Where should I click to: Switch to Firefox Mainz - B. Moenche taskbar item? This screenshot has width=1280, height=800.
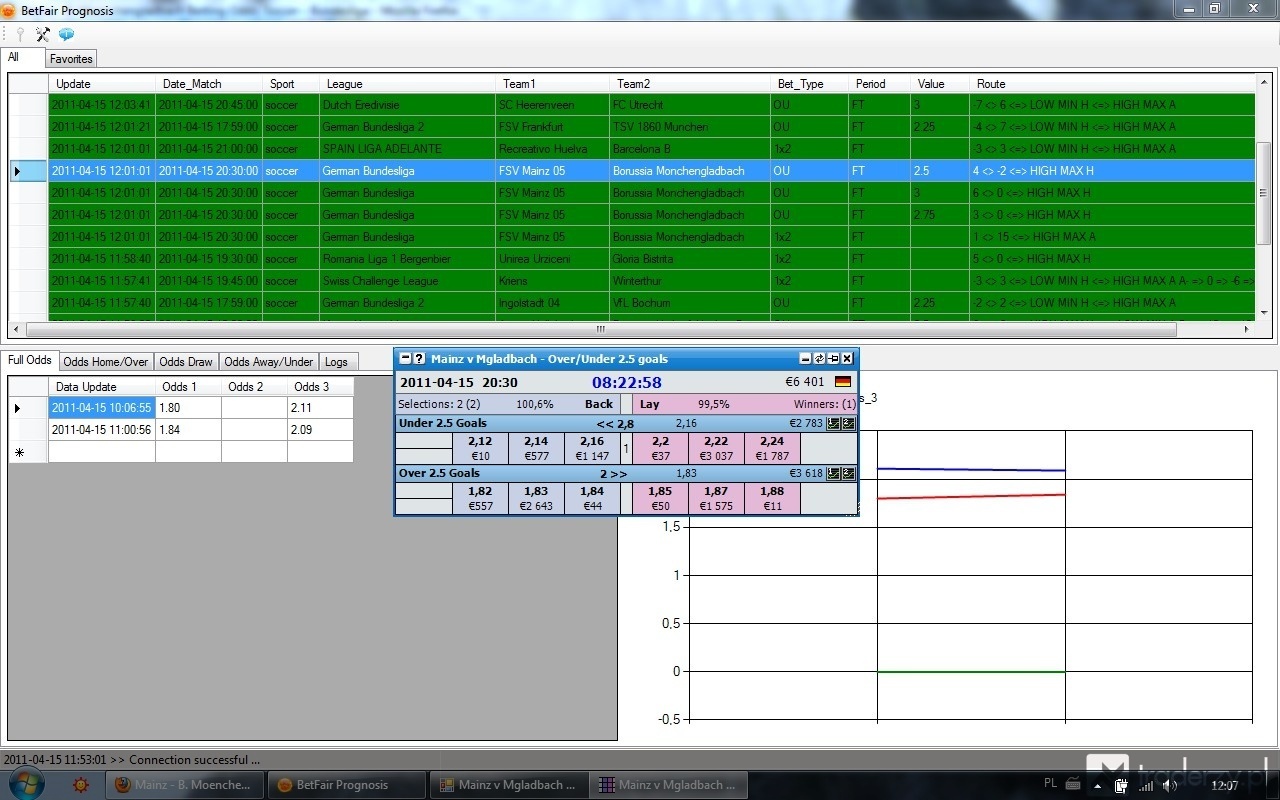coord(185,785)
